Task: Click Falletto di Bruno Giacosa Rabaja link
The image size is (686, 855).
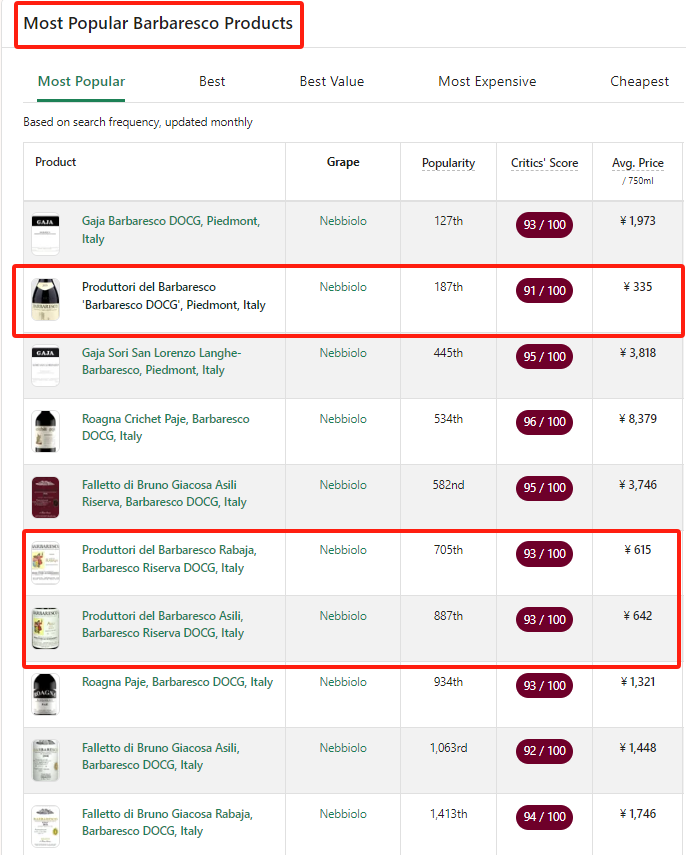Action: [167, 822]
